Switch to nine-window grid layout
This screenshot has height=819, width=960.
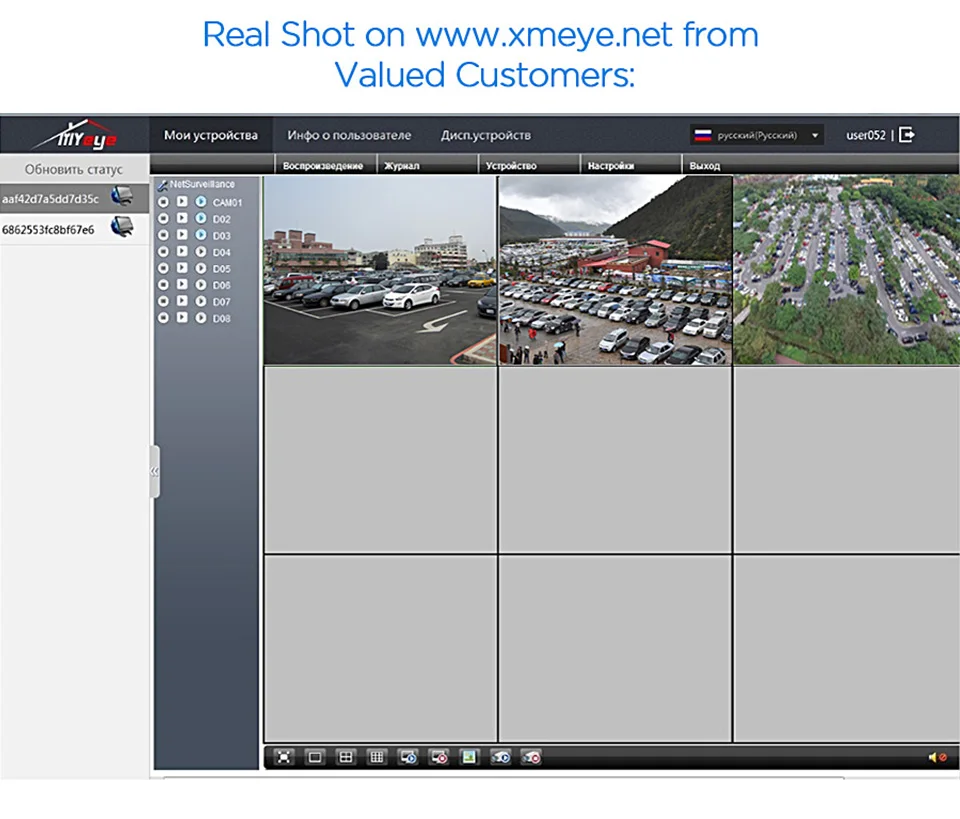[x=377, y=757]
